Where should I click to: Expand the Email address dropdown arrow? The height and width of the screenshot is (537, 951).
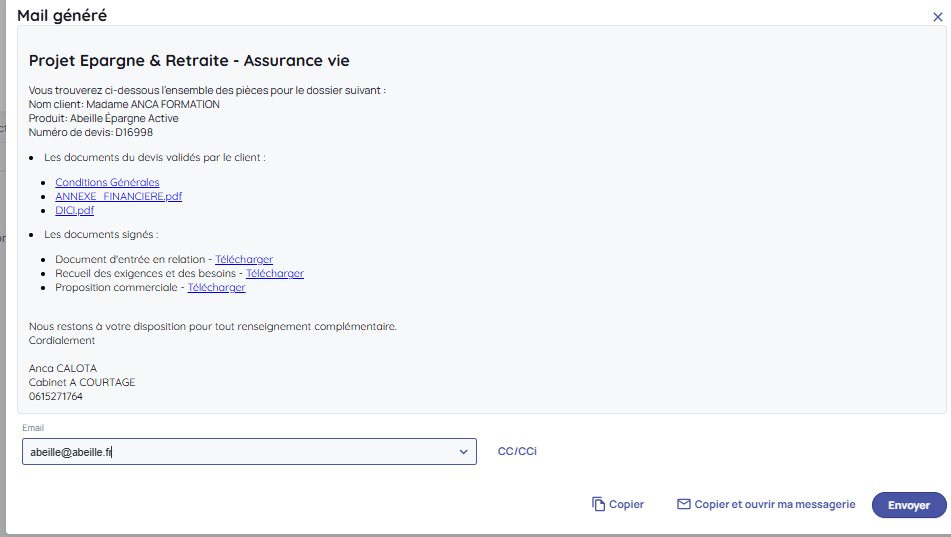tap(464, 452)
